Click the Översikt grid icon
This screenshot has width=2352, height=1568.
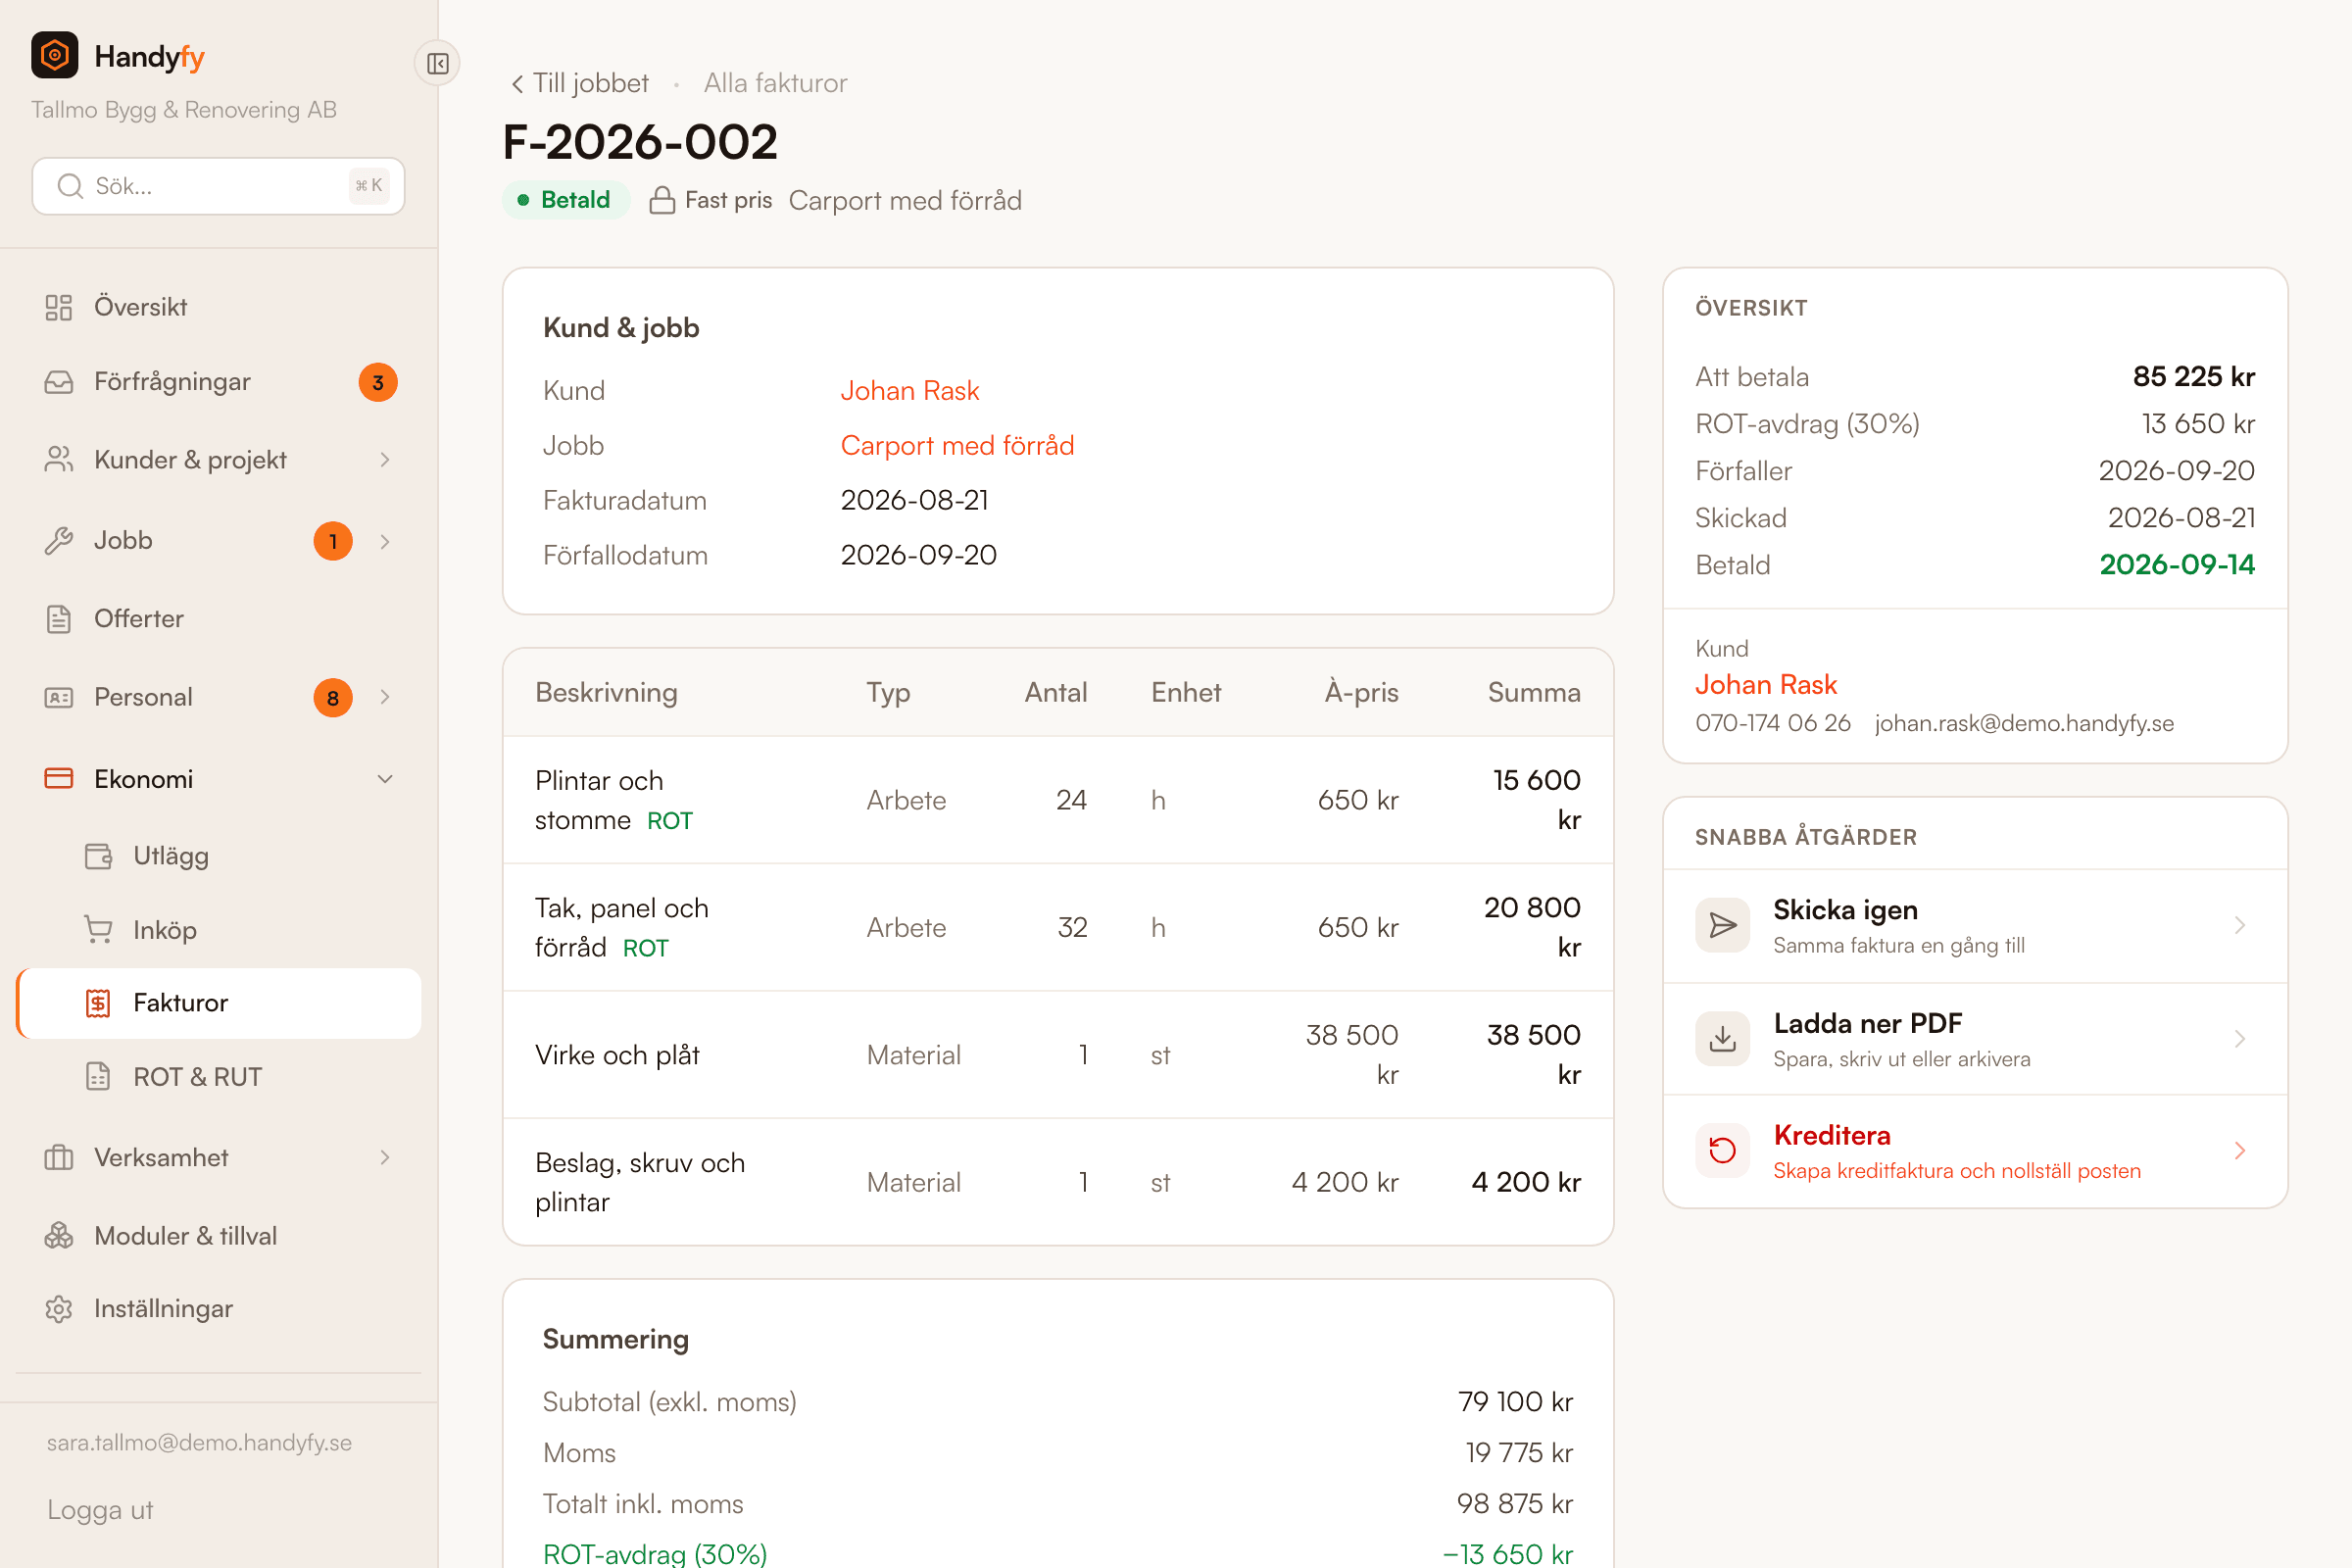click(59, 307)
